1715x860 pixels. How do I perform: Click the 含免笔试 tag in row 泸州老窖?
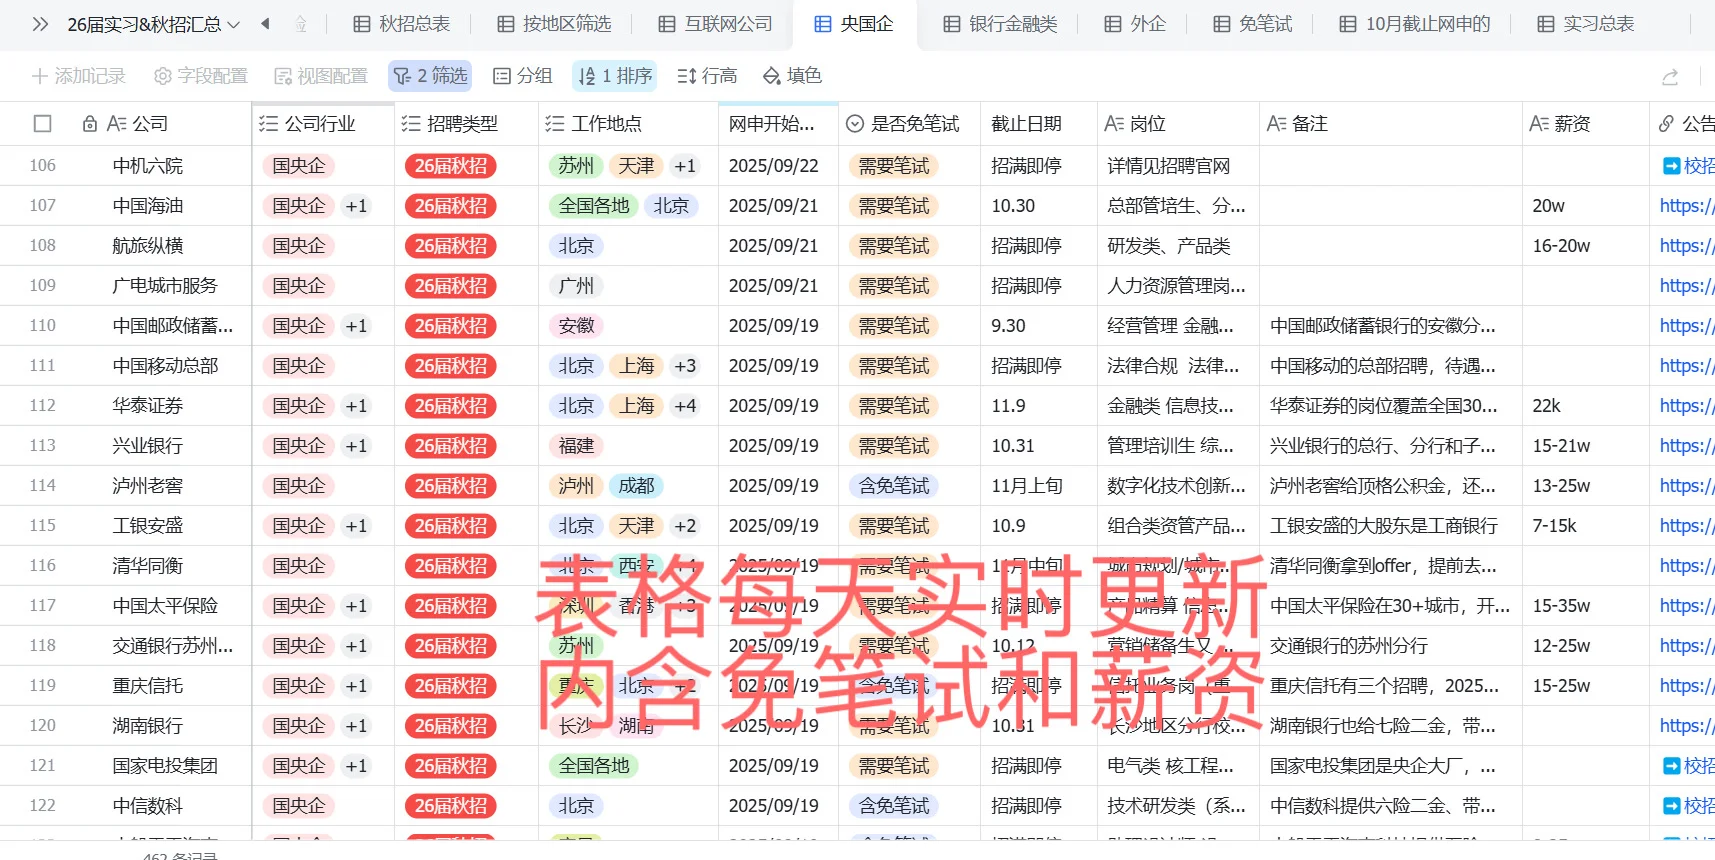click(x=894, y=486)
